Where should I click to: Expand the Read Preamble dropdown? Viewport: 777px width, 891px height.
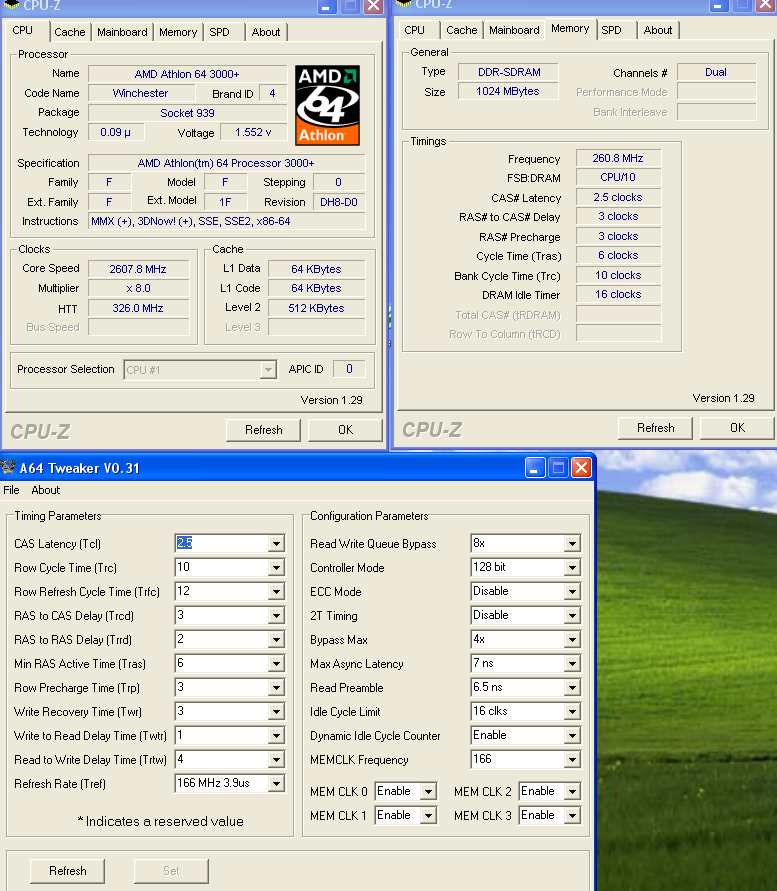tap(572, 688)
